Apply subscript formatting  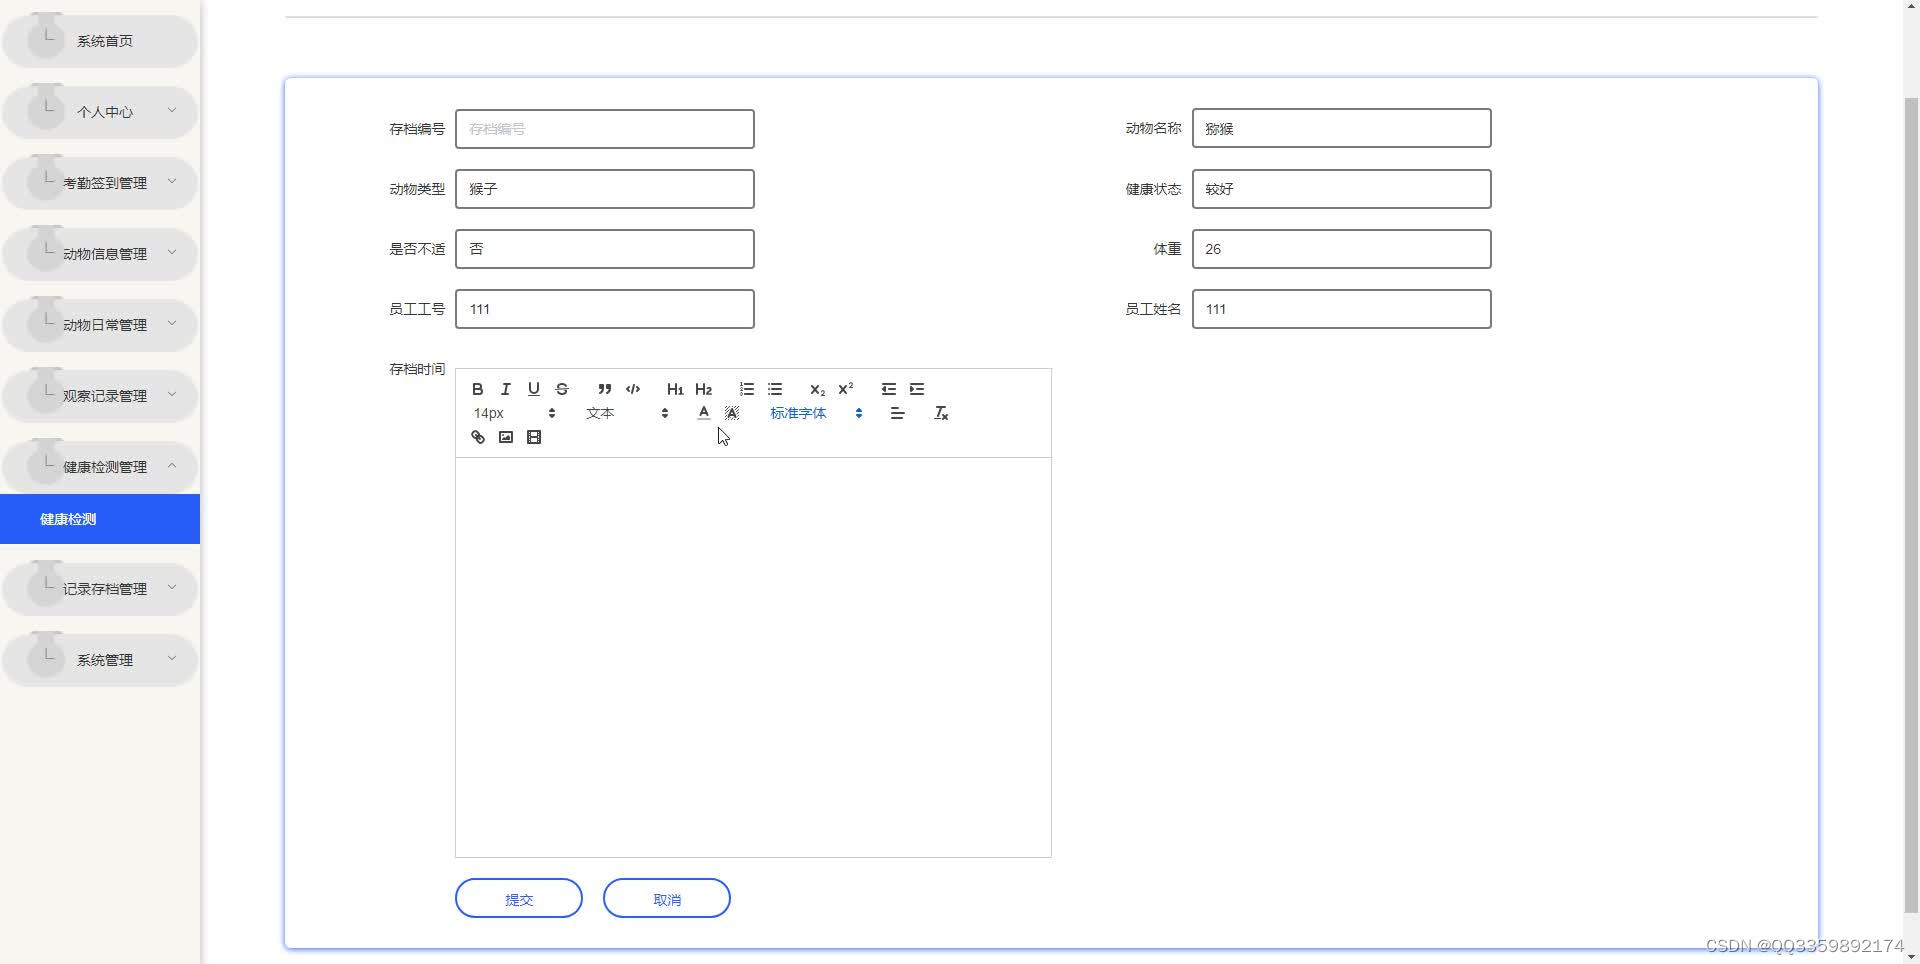pos(817,389)
